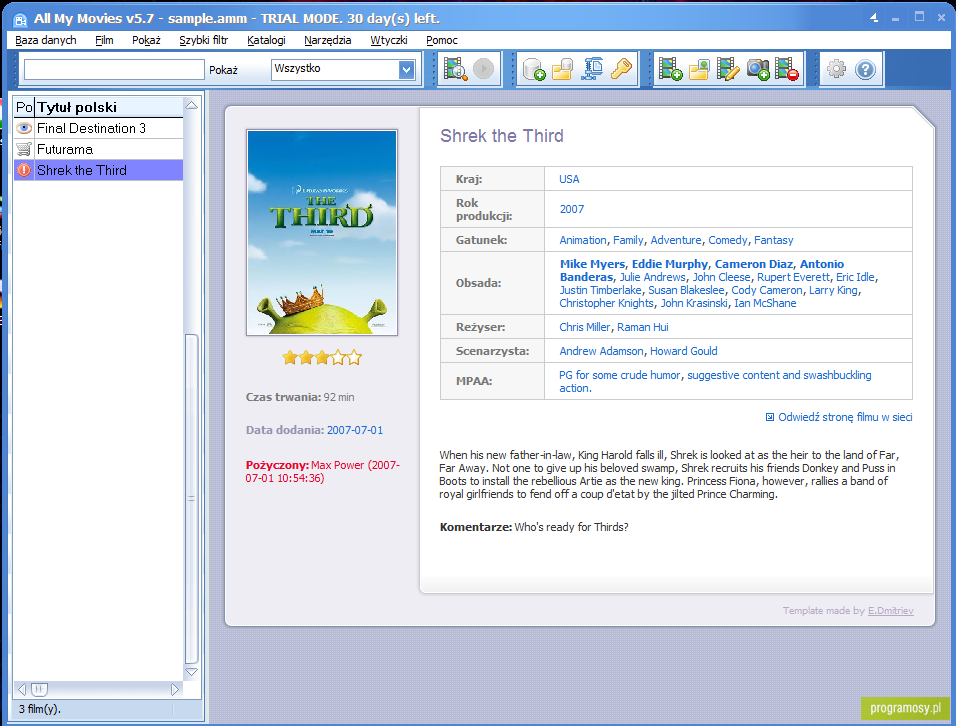Viewport: 956px width, 726px height.
Task: Click the Adventure genre link
Action: tap(676, 240)
